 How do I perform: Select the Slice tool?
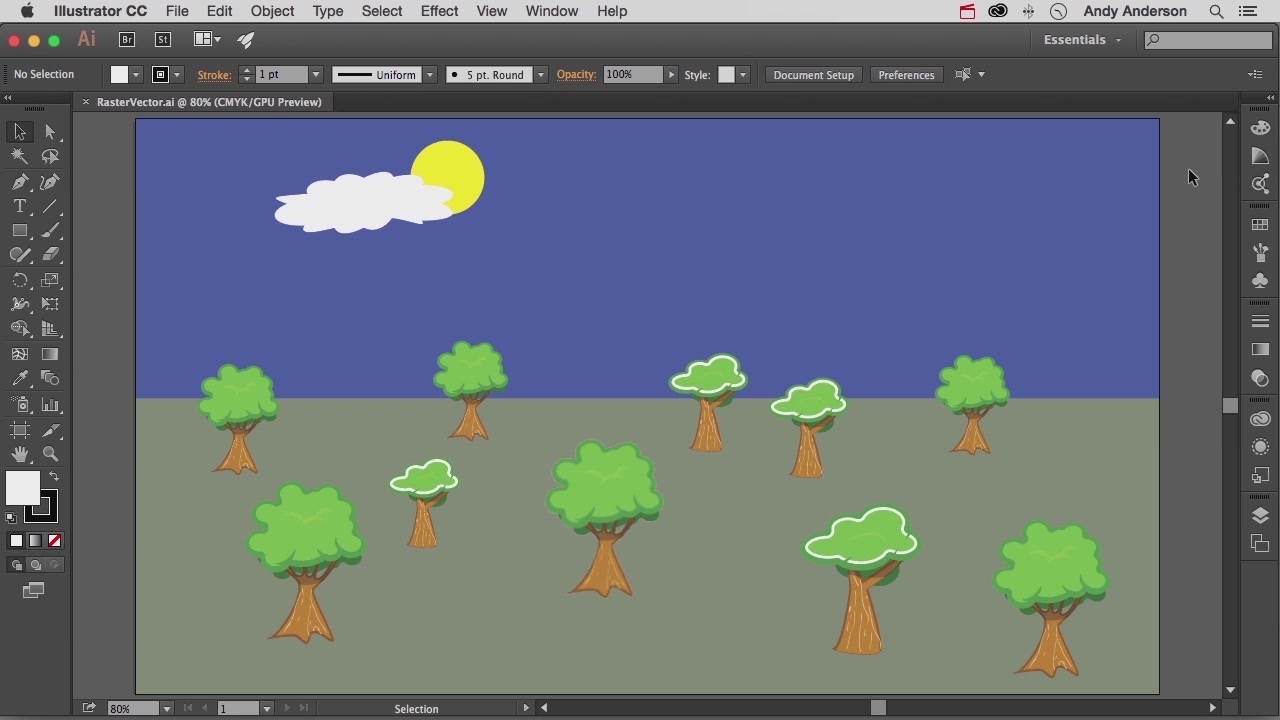click(x=50, y=430)
